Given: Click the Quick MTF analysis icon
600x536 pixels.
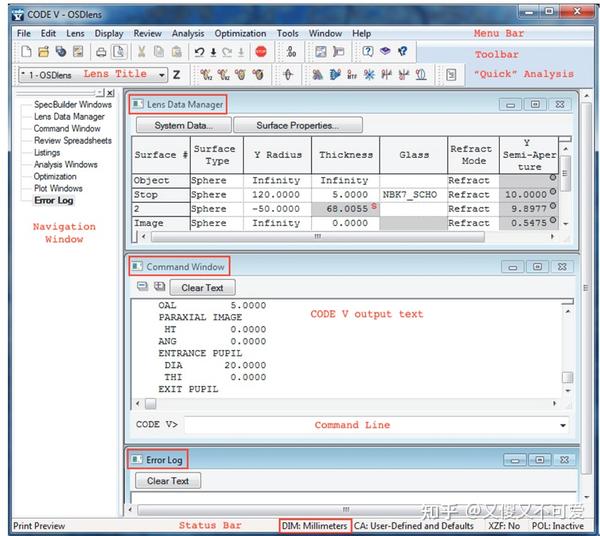Looking at the screenshot, I should coord(352,74).
